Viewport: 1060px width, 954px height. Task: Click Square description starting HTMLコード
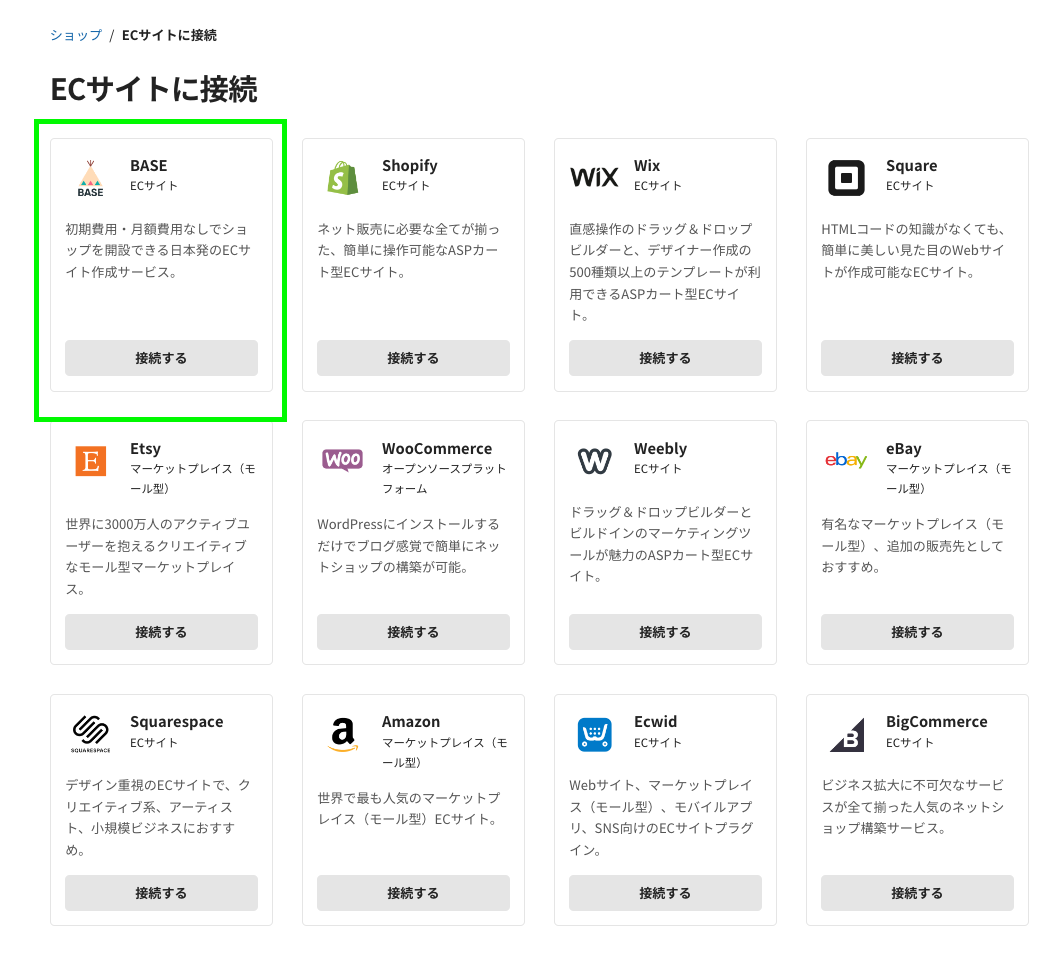tap(913, 250)
